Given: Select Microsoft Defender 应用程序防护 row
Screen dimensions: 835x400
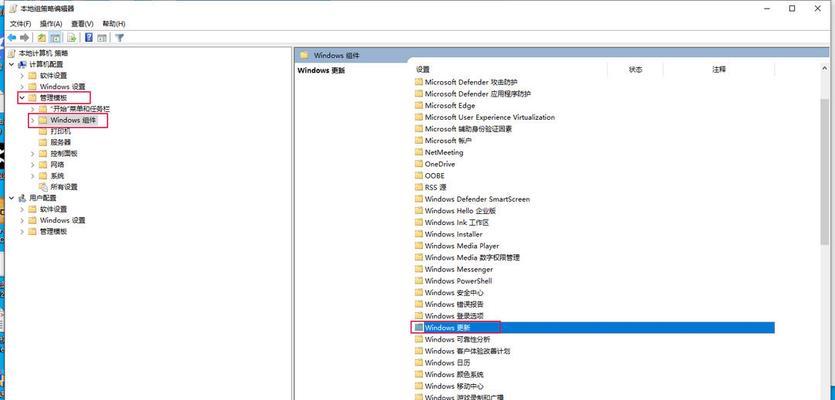Looking at the screenshot, I should coord(472,94).
